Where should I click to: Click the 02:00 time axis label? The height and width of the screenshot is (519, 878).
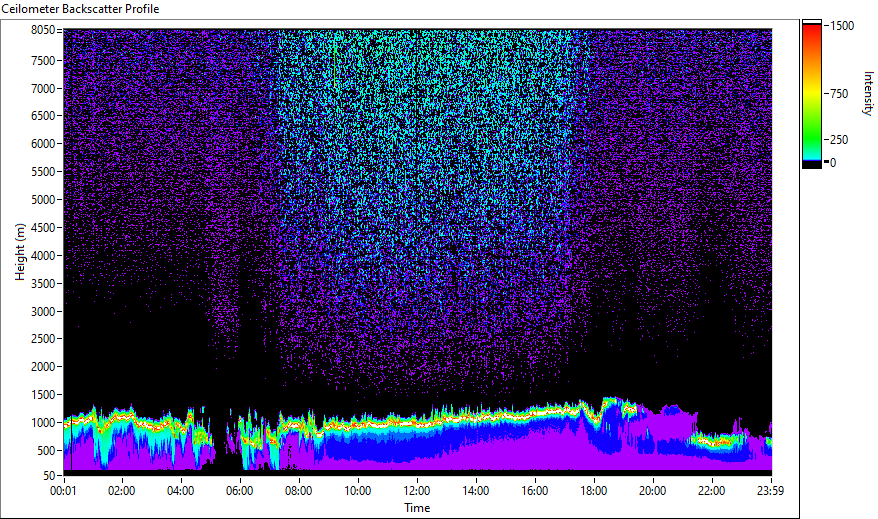(122, 491)
